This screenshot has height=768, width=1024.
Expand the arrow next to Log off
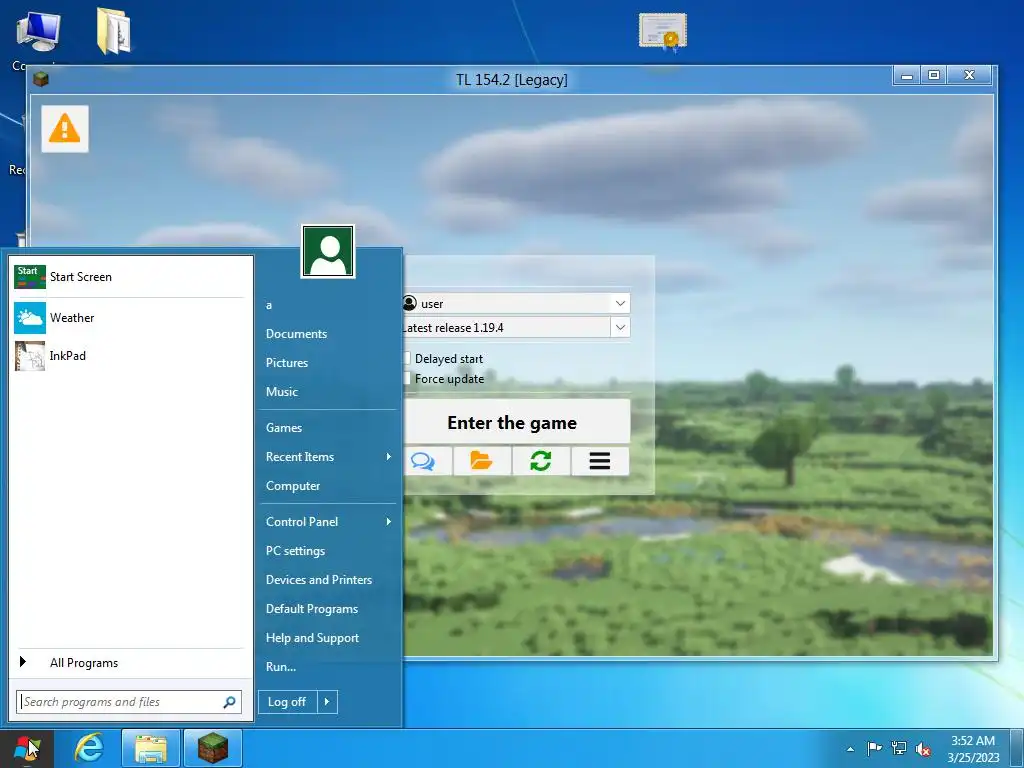327,701
